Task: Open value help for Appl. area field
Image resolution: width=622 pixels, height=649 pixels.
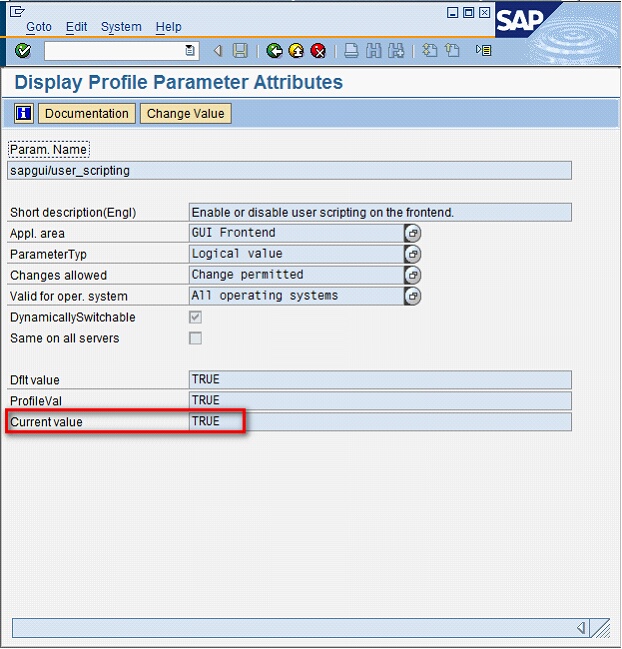Action: coord(412,233)
